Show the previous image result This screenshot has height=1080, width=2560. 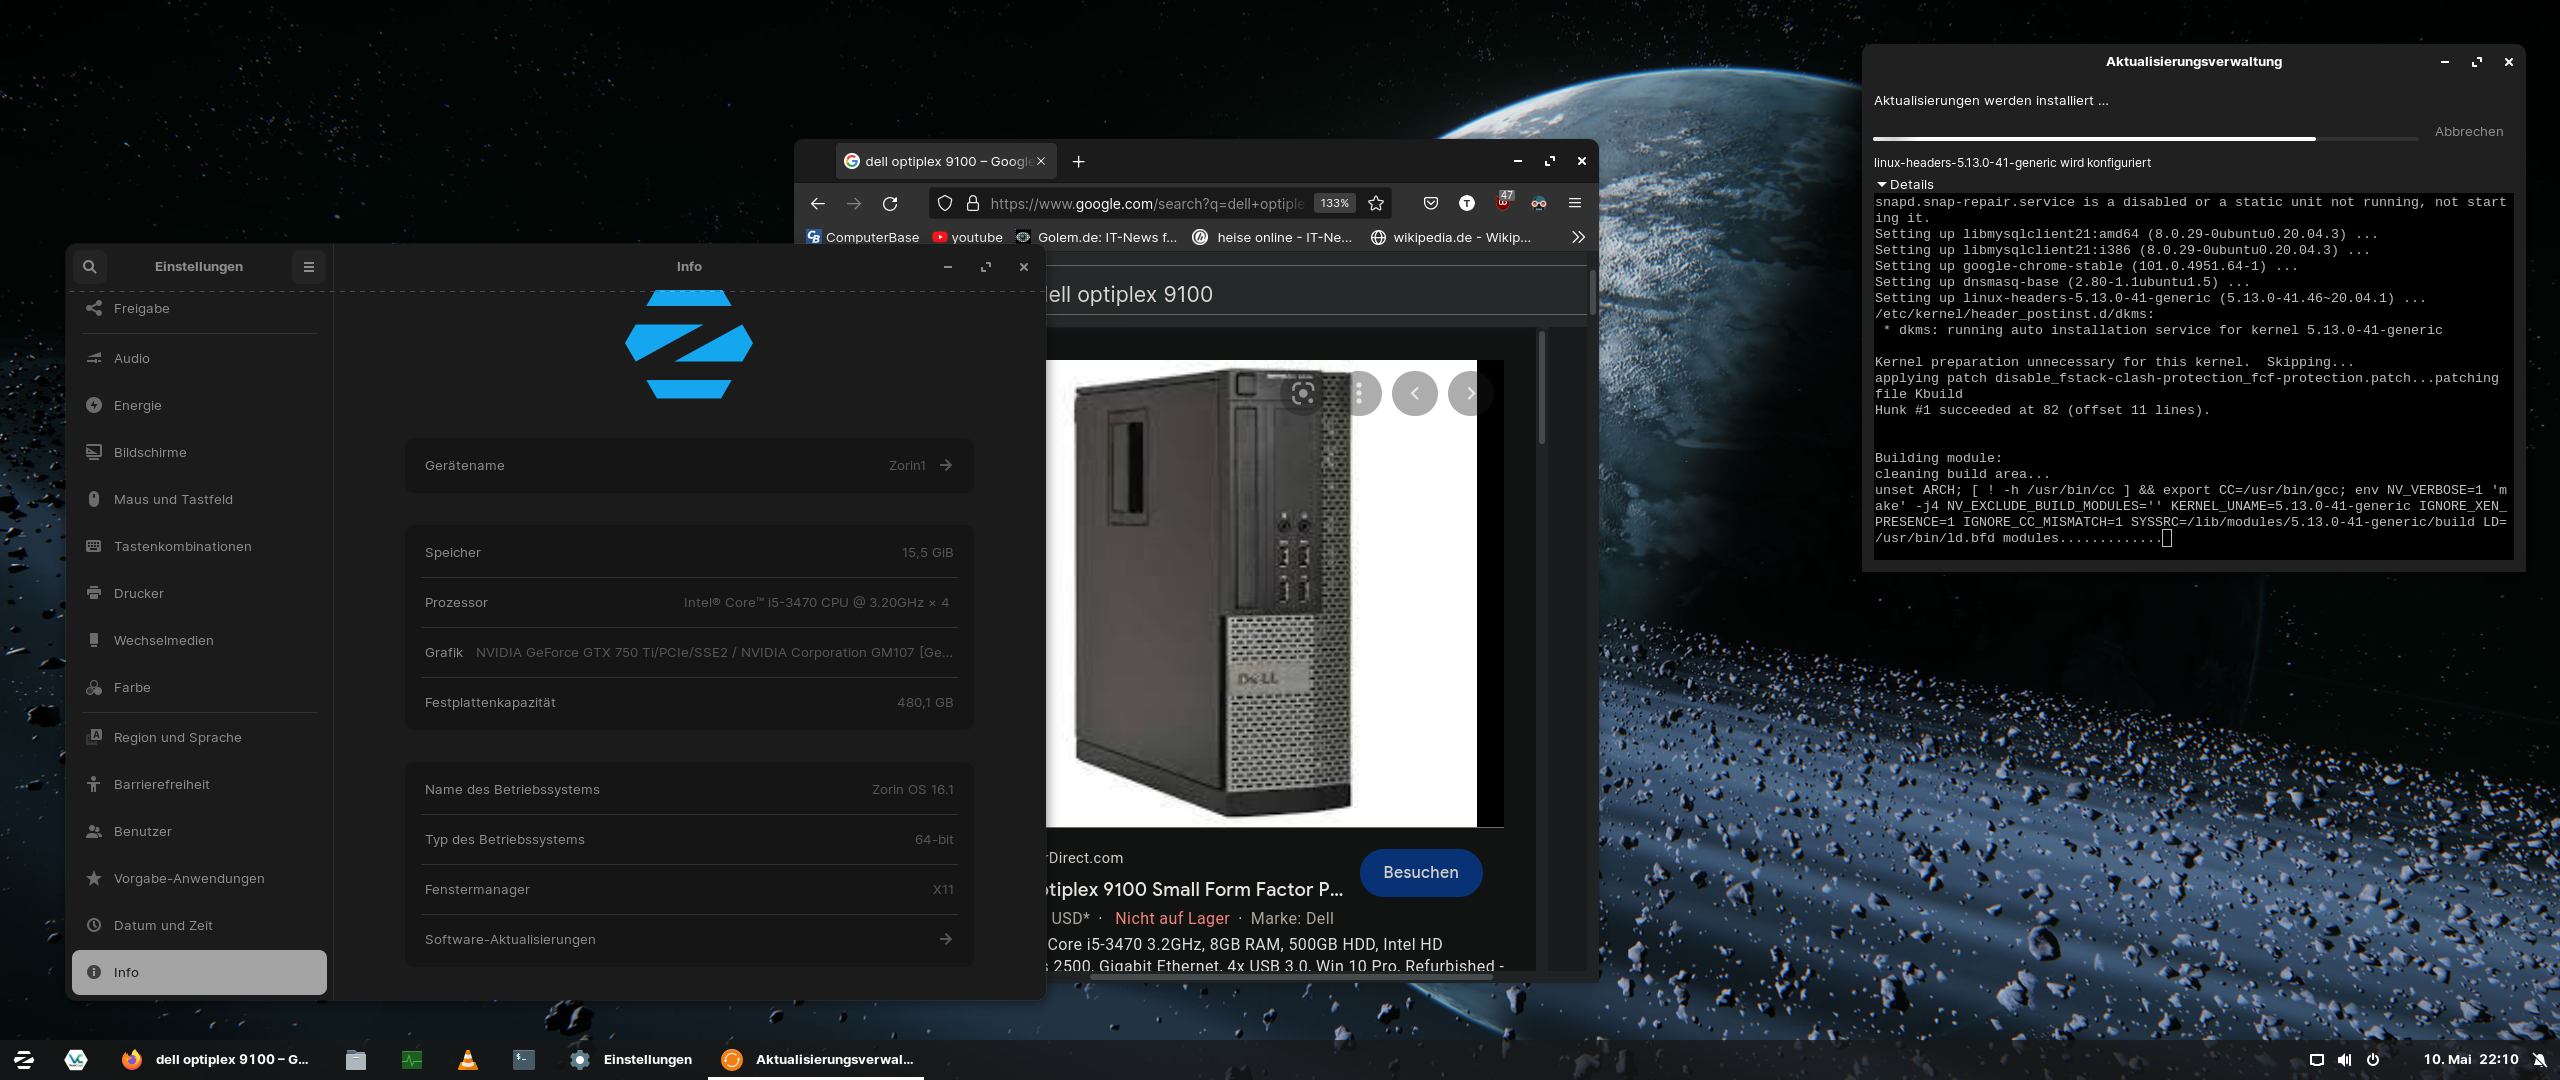pyautogui.click(x=1415, y=394)
